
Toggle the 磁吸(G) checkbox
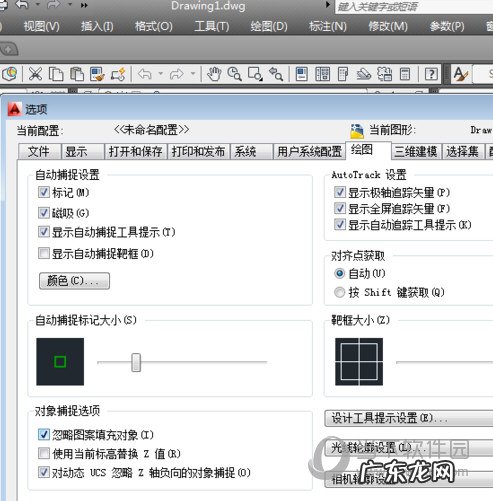click(44, 213)
